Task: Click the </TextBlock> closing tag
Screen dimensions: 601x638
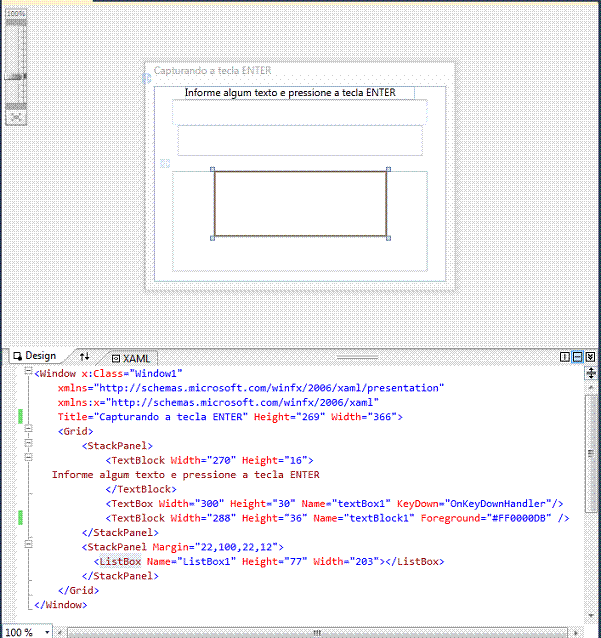Action: click(x=141, y=489)
